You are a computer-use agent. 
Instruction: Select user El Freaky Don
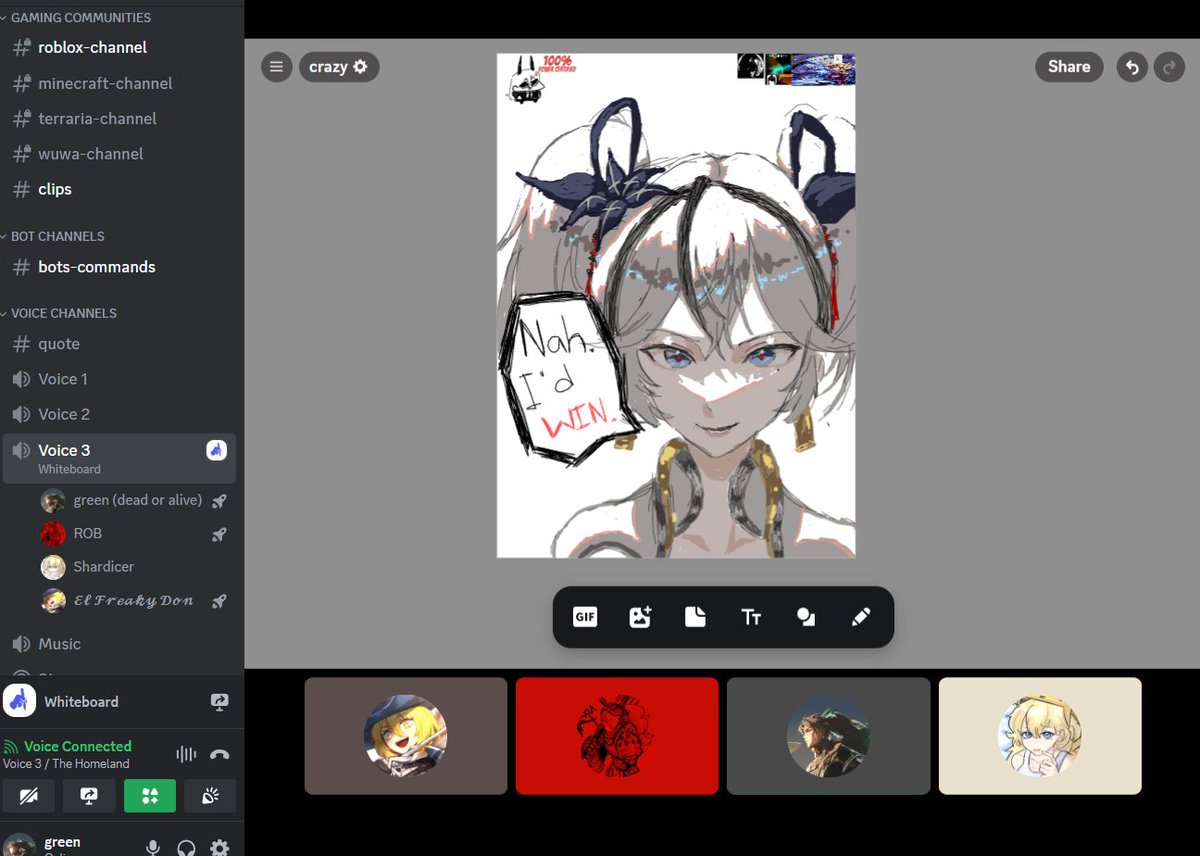(134, 600)
